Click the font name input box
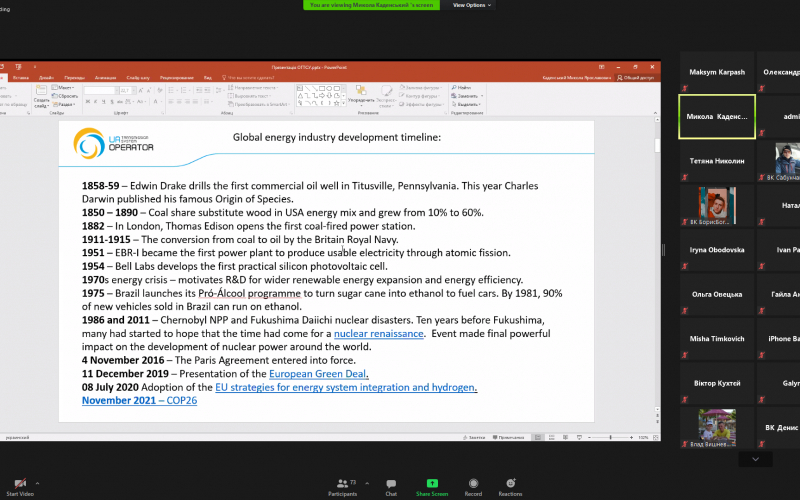The width and height of the screenshot is (800, 500). pyautogui.click(x=101, y=90)
